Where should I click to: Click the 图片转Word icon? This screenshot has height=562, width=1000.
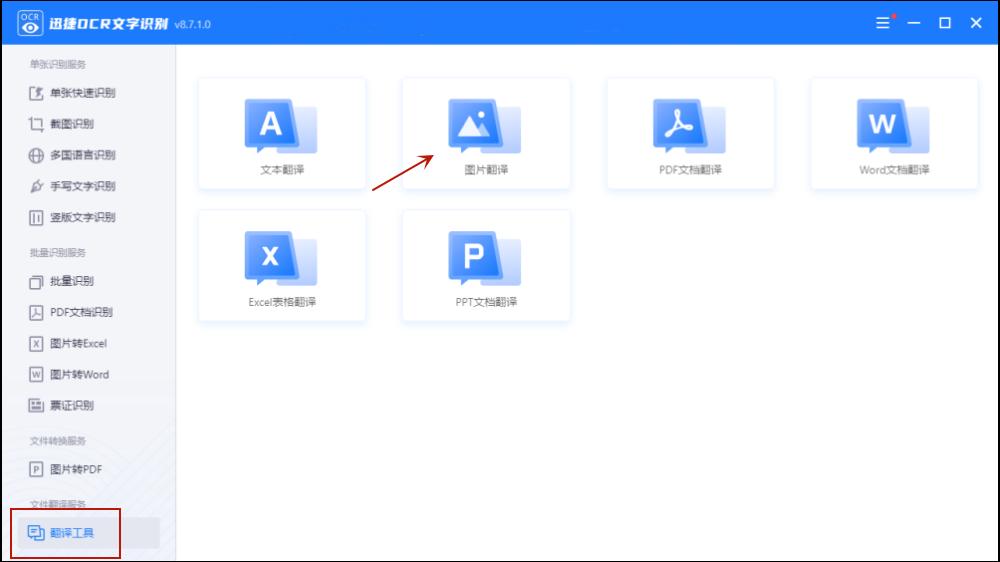click(x=36, y=374)
